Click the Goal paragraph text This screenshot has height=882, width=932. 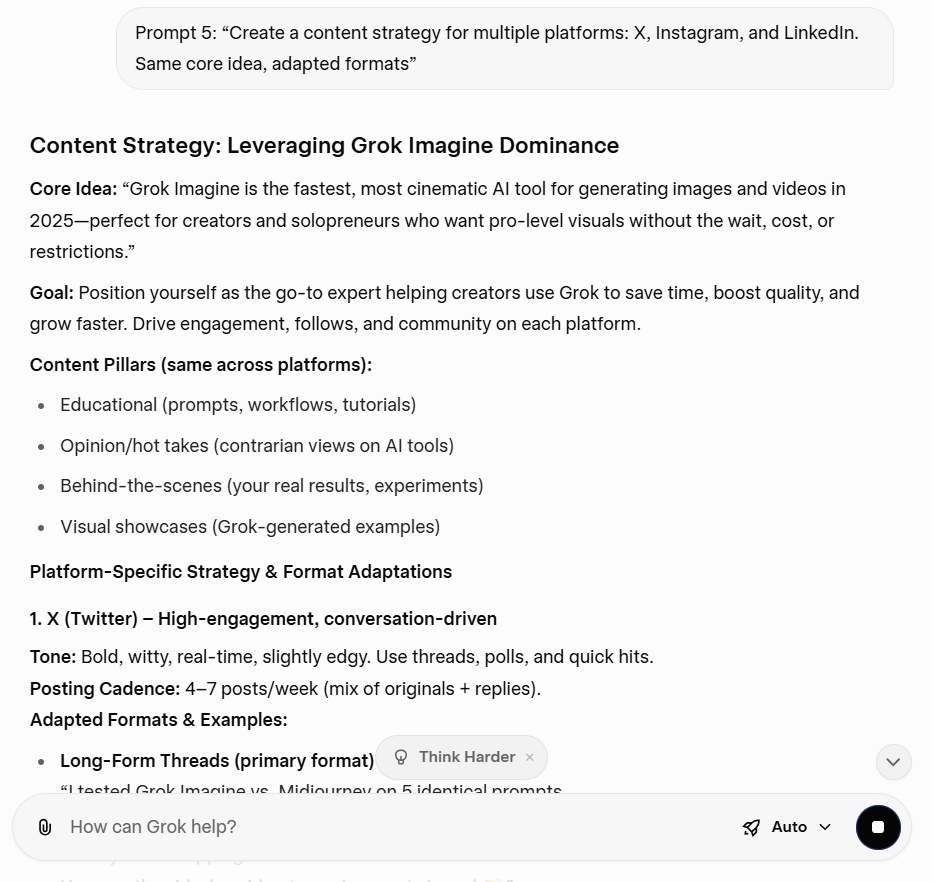(x=445, y=307)
